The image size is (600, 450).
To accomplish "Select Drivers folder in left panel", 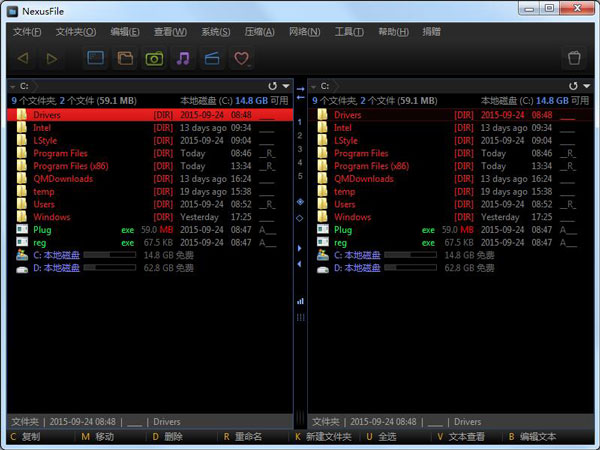I will pyautogui.click(x=150, y=115).
